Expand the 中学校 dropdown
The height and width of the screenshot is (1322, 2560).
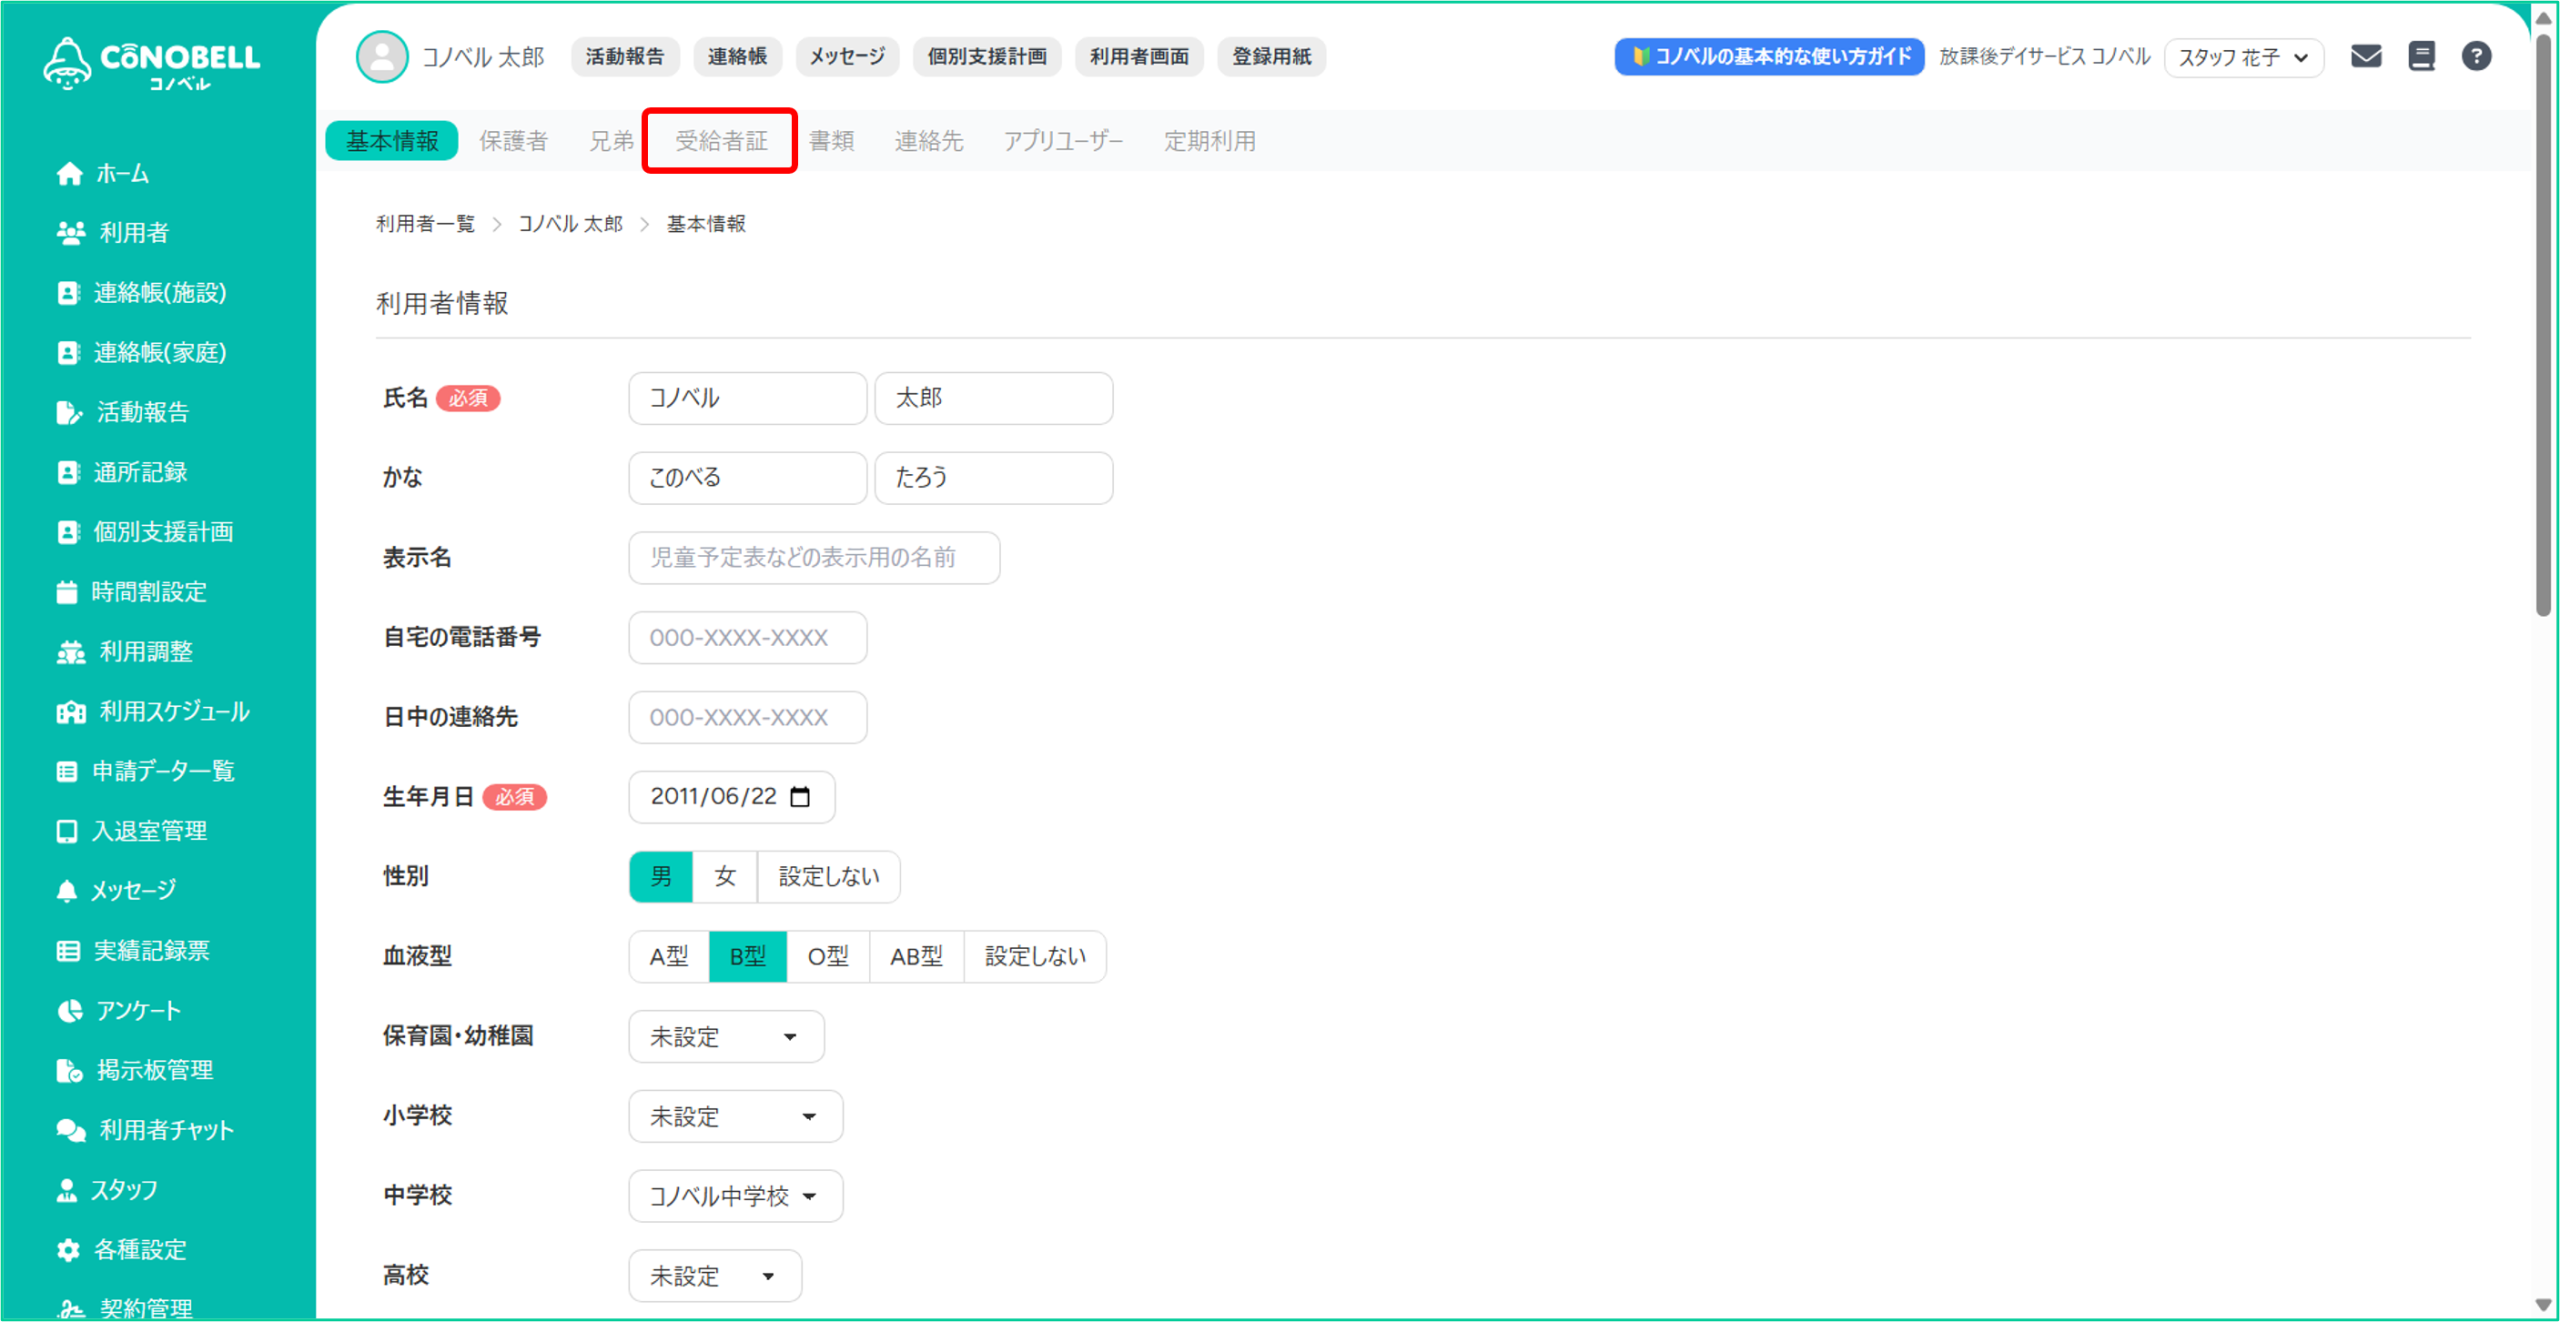[735, 1196]
